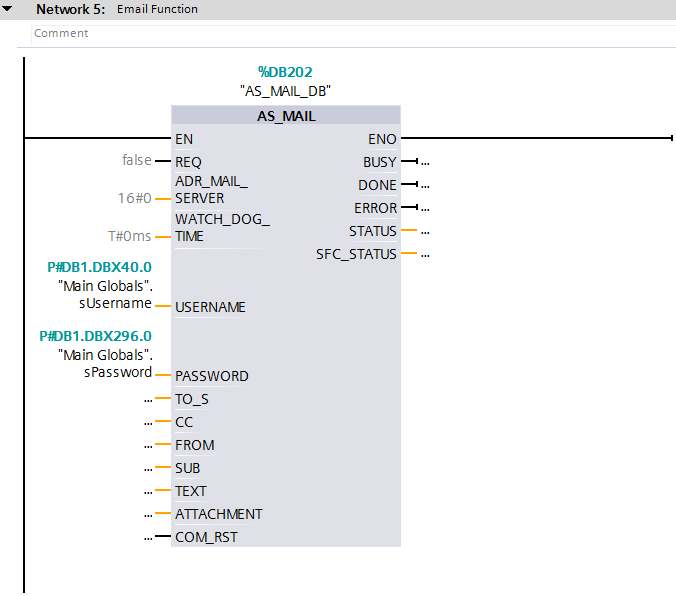Image resolution: width=676 pixels, height=596 pixels.
Task: Click the DONE output placeholder
Action: coord(425,185)
